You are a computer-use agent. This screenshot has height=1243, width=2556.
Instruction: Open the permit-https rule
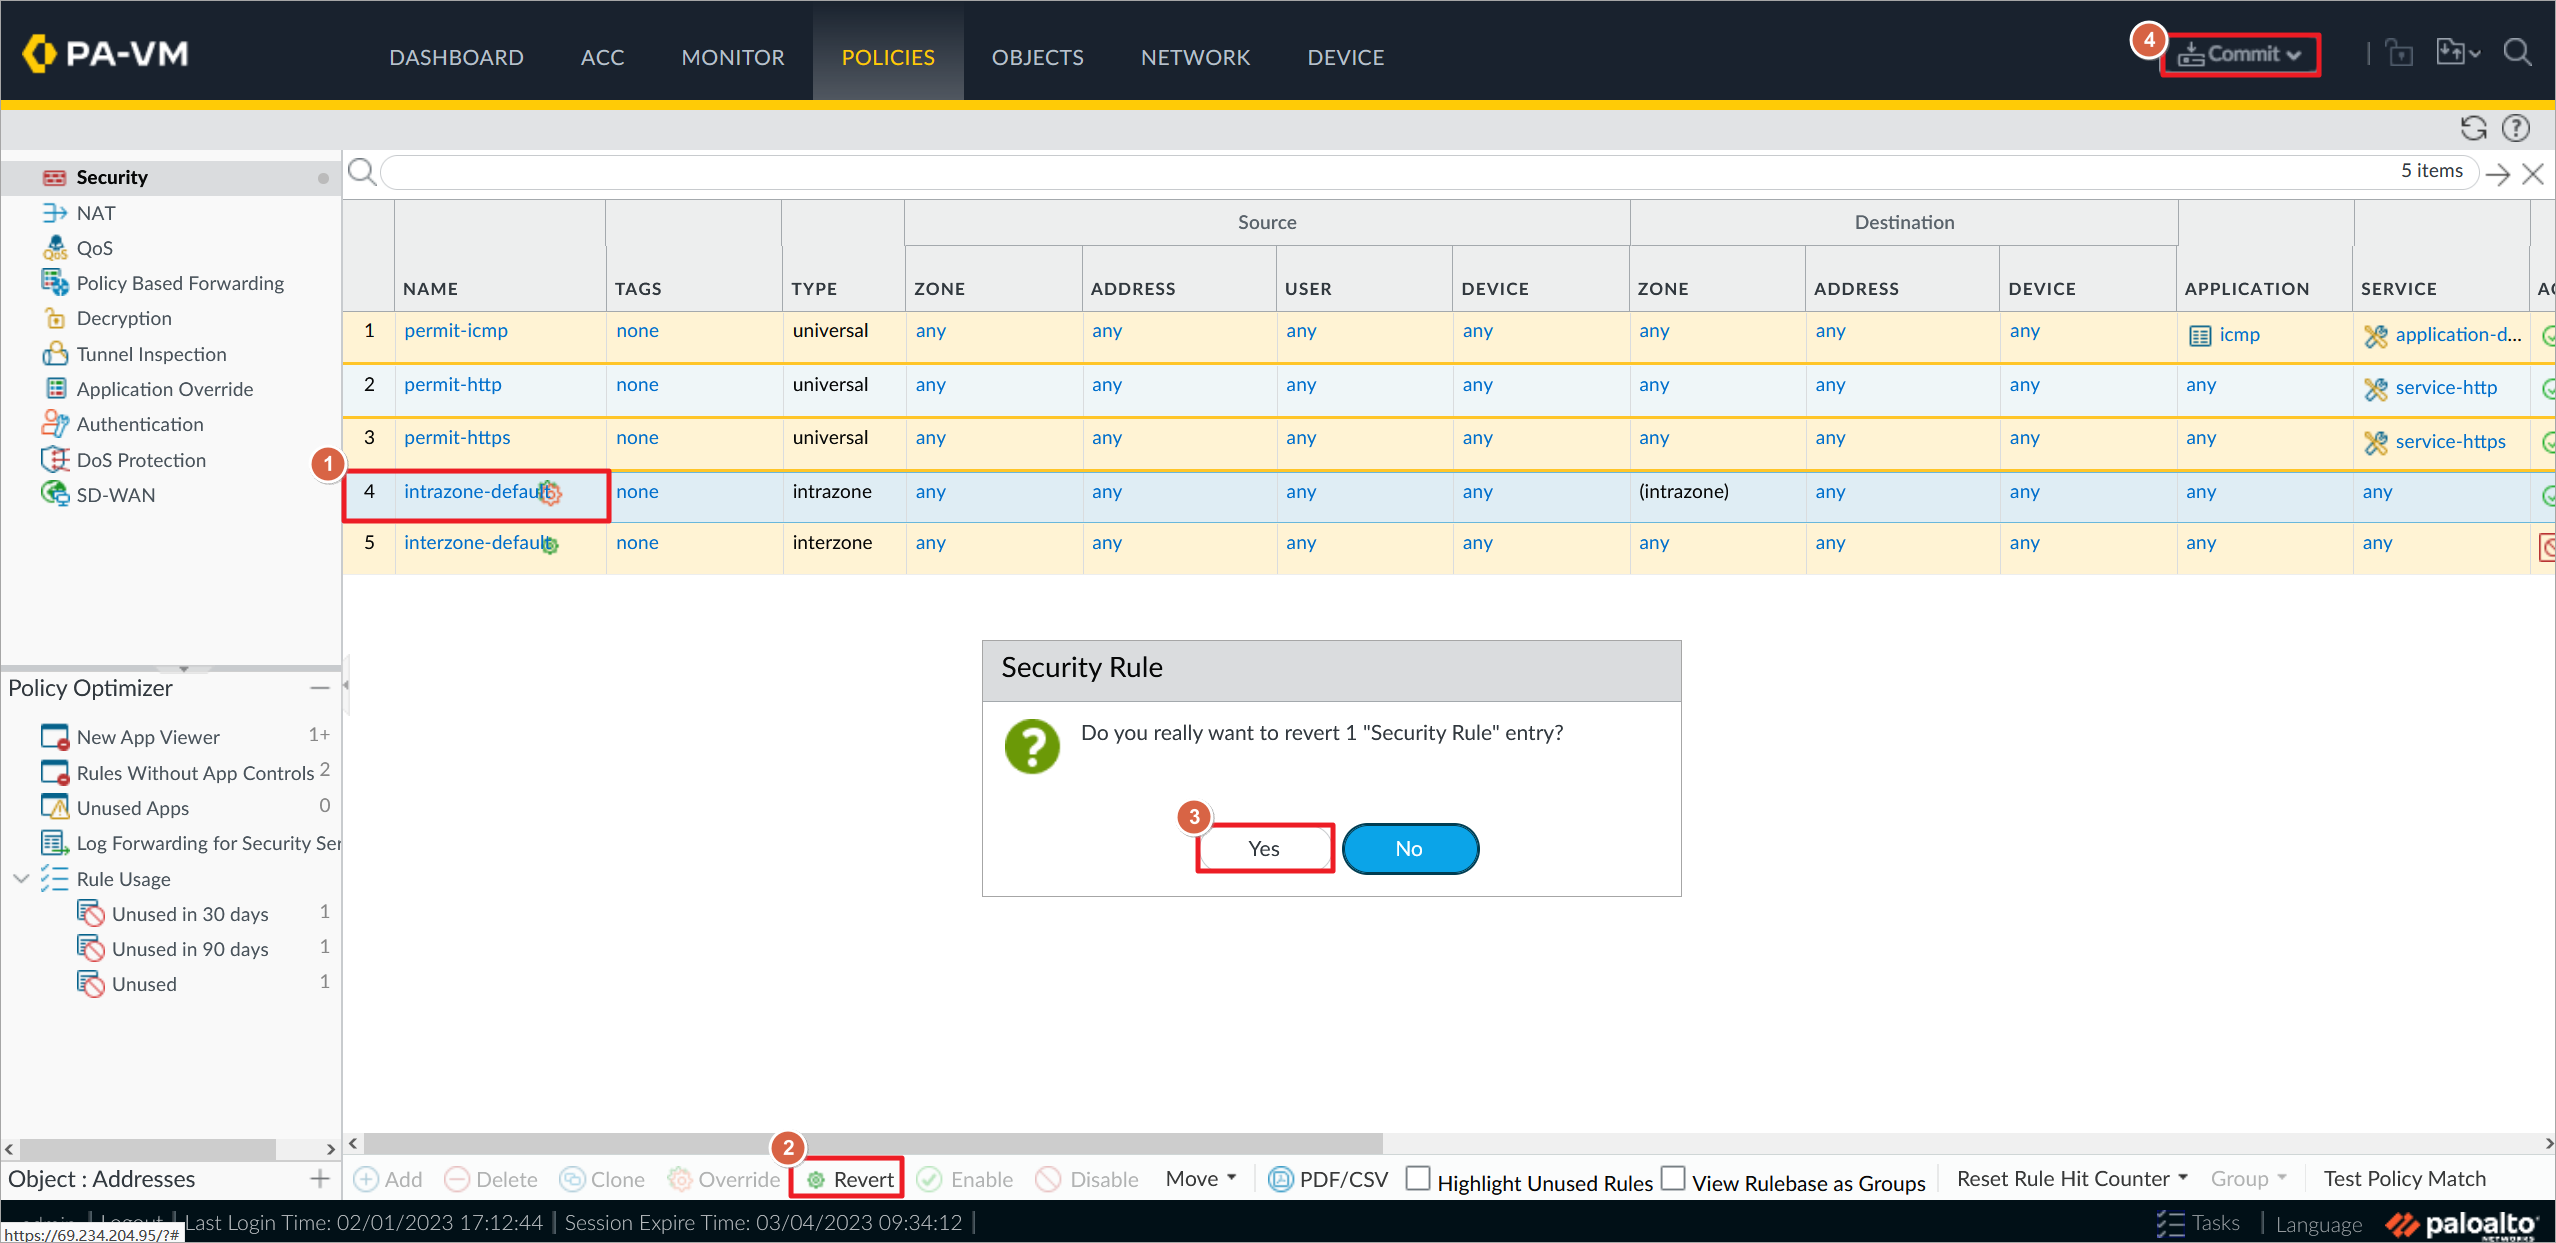click(x=457, y=438)
